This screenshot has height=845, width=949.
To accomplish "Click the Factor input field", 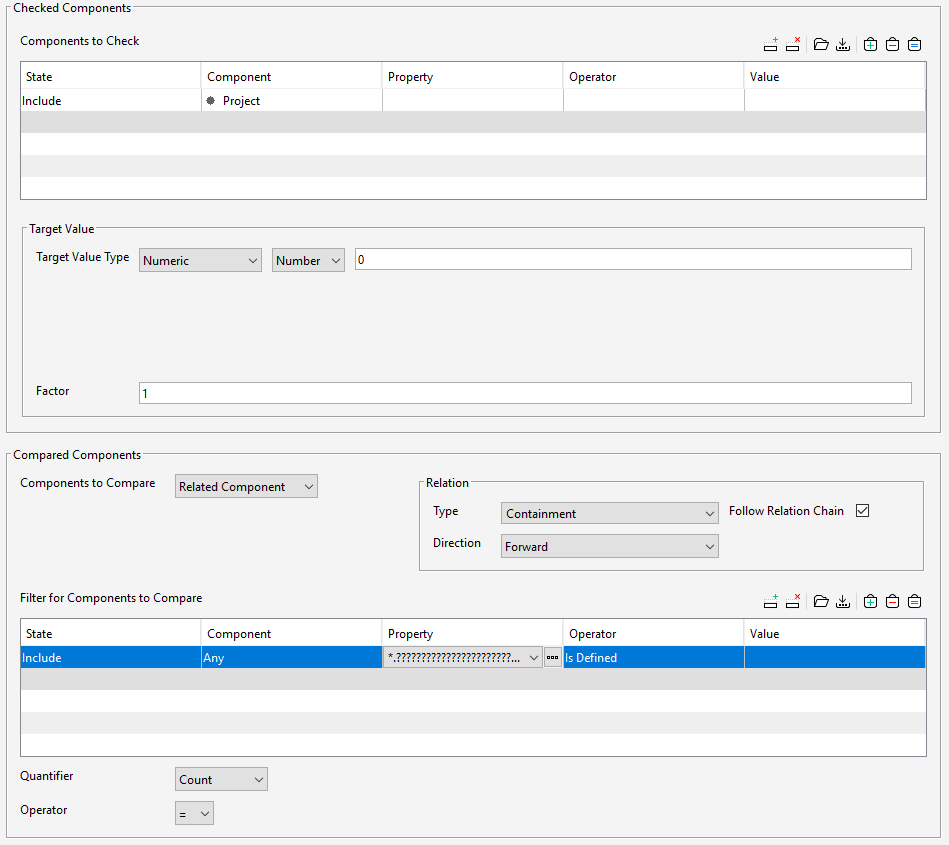I will [x=525, y=393].
